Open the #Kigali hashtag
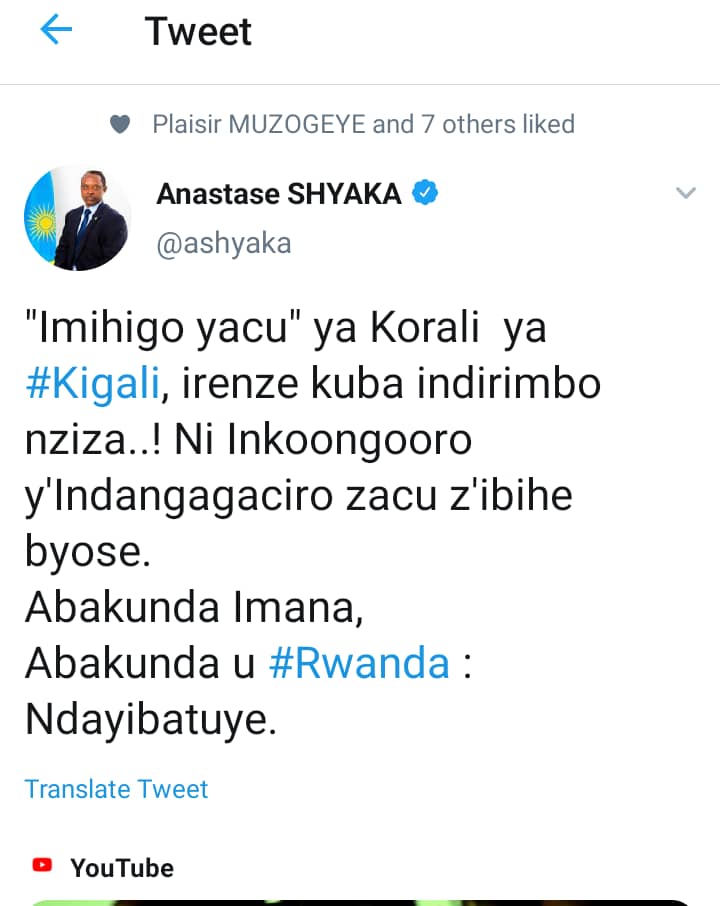 [x=93, y=384]
